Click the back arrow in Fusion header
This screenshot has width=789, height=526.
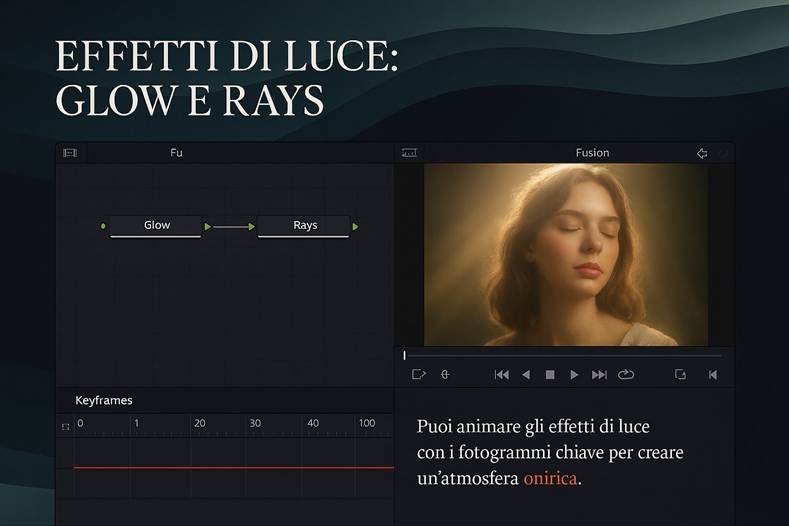[702, 153]
